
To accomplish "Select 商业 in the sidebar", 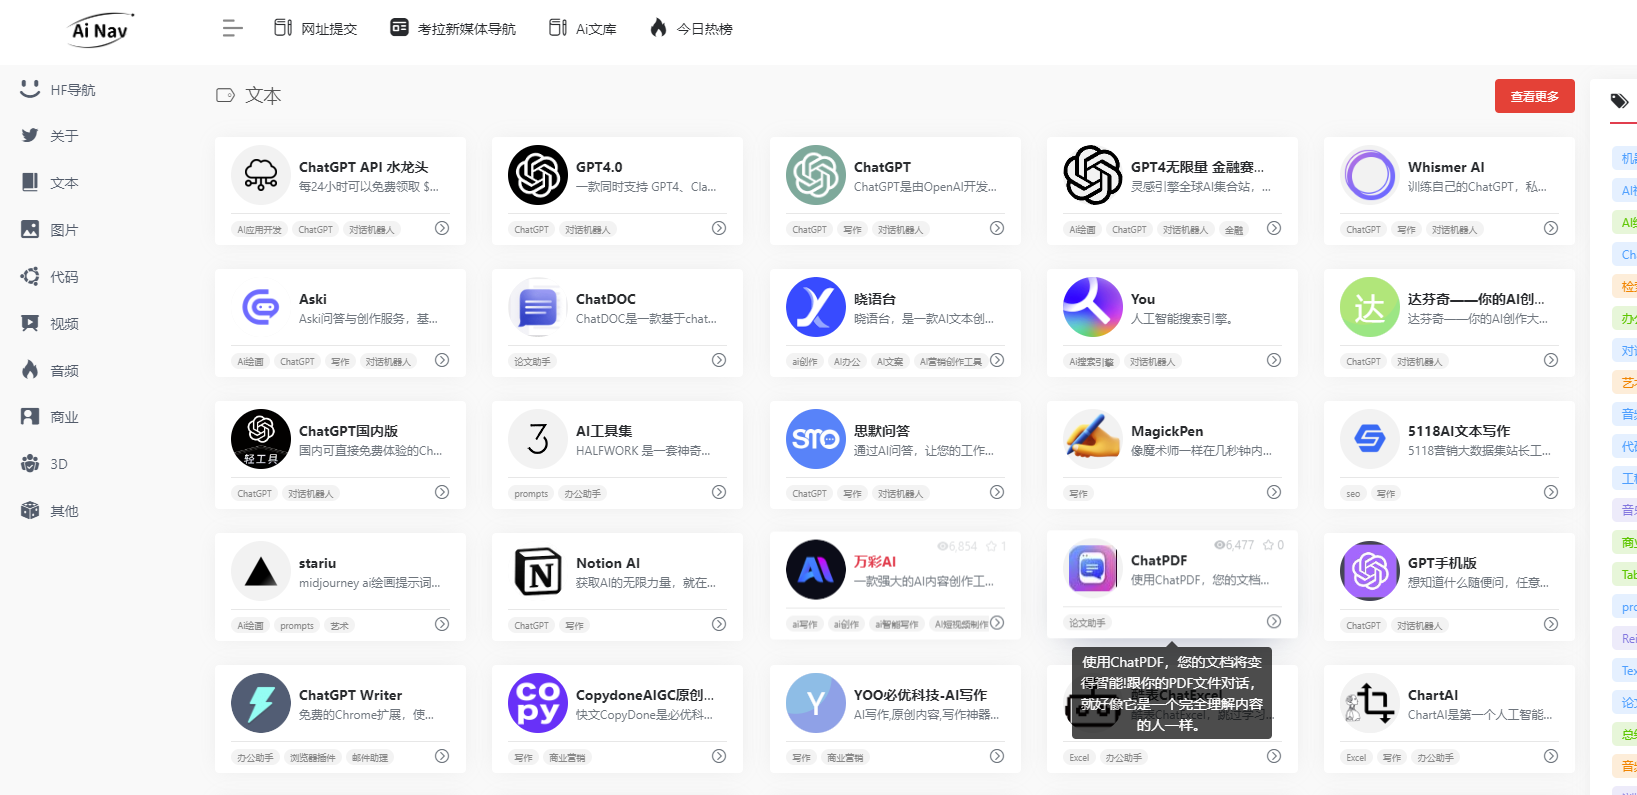I will [50, 417].
